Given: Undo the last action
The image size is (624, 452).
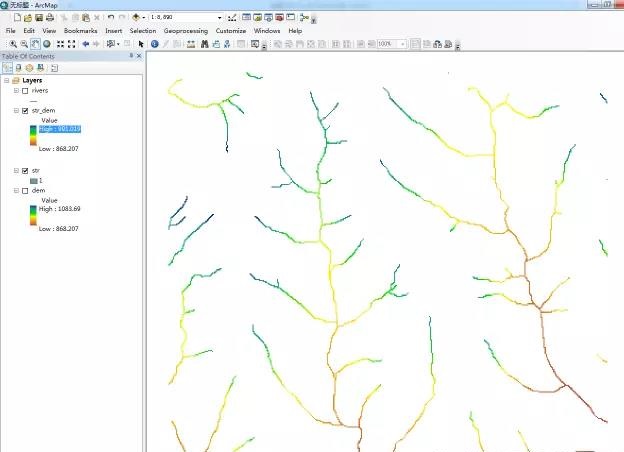Looking at the screenshot, I should tap(111, 18).
